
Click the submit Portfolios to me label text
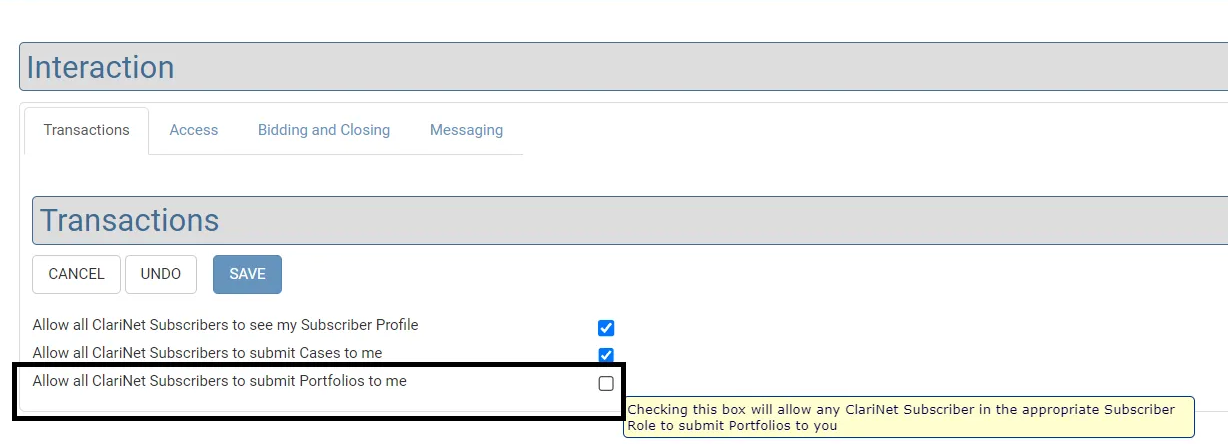coord(219,381)
